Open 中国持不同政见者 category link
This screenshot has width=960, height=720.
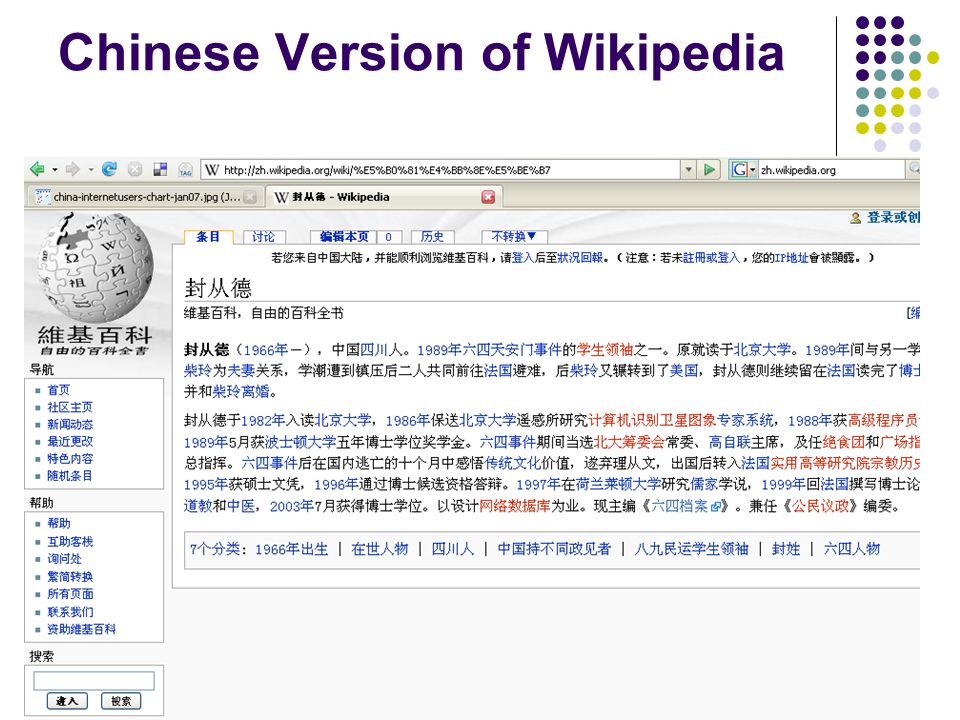(554, 549)
